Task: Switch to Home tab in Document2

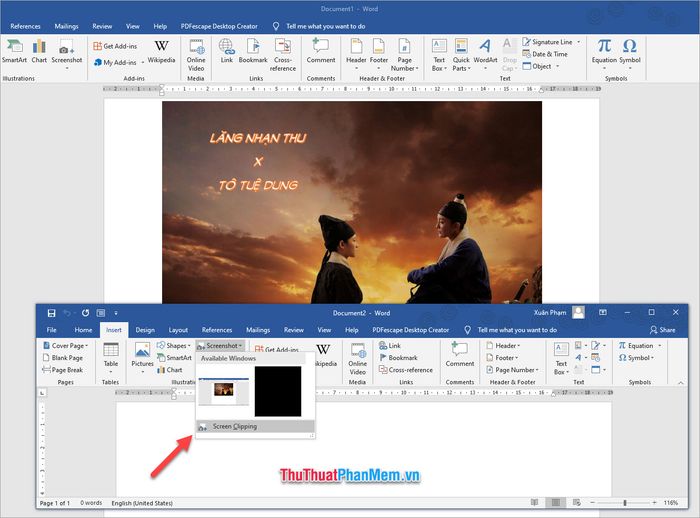Action: [83, 330]
